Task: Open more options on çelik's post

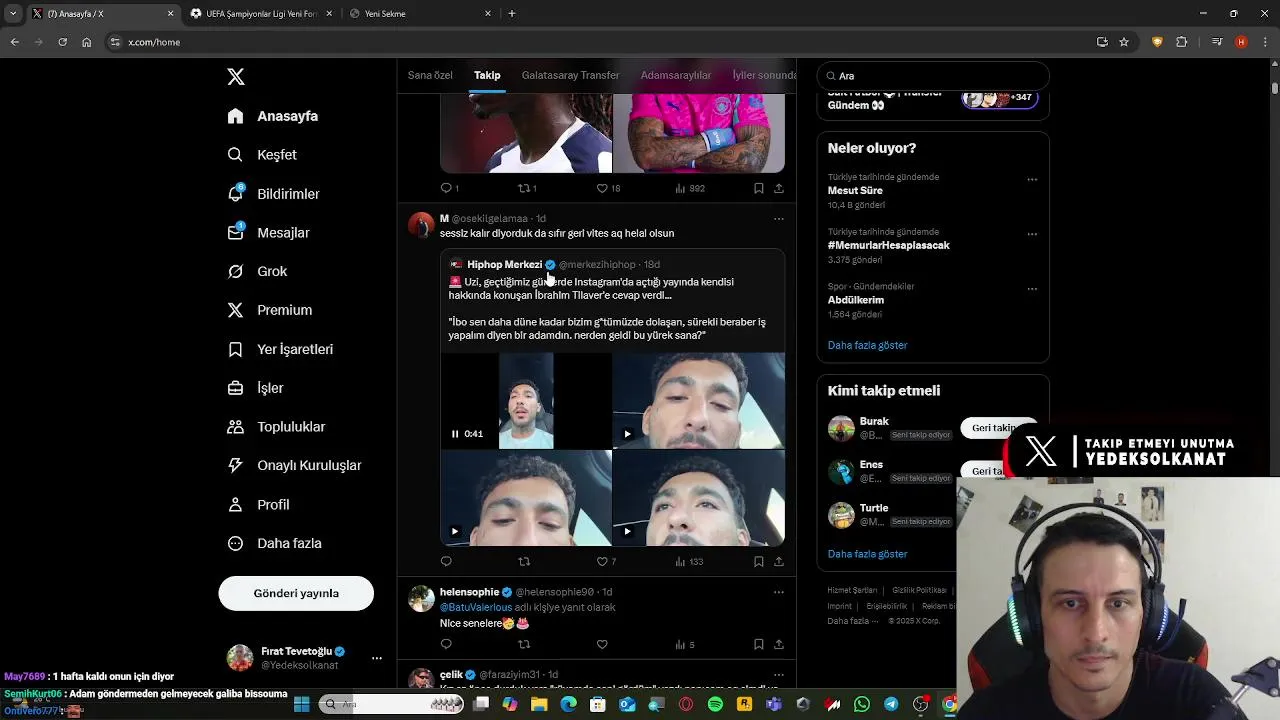Action: (x=778, y=674)
